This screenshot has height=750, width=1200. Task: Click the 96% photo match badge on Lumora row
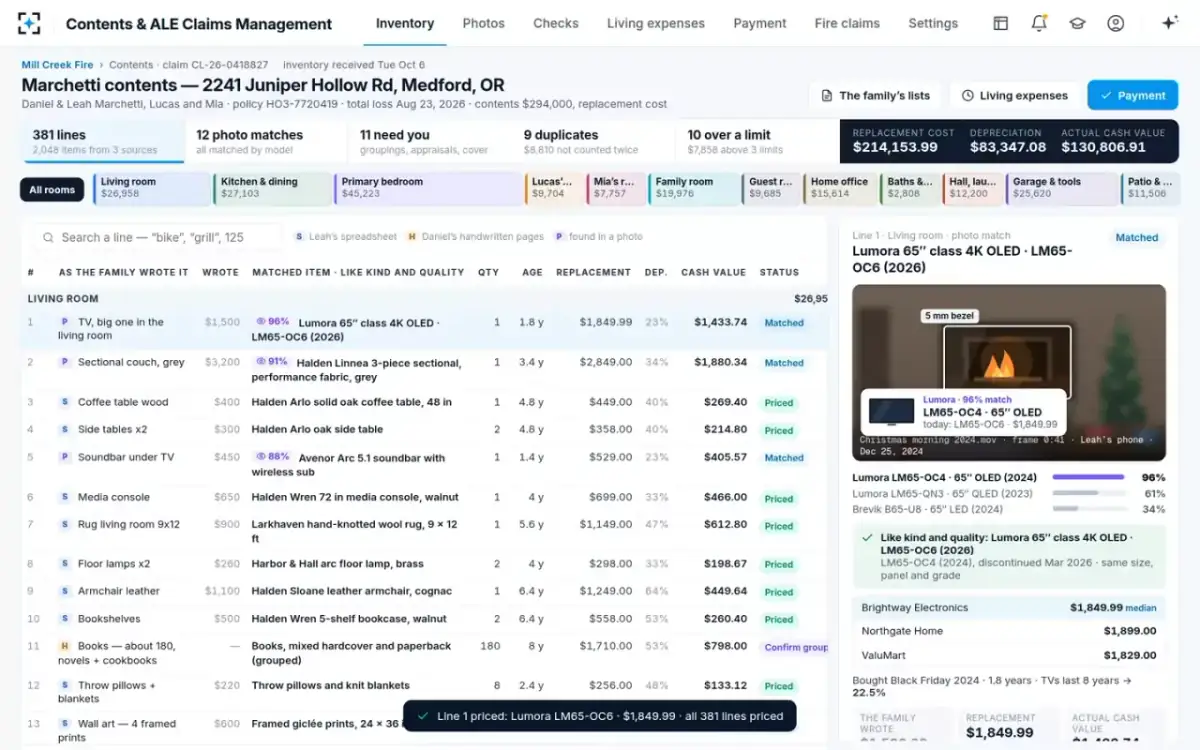point(272,322)
